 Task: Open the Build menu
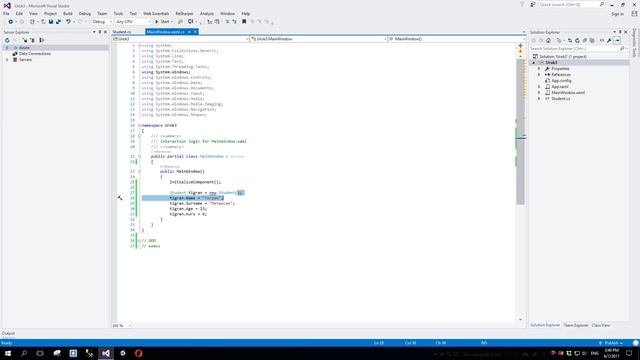click(x=68, y=13)
